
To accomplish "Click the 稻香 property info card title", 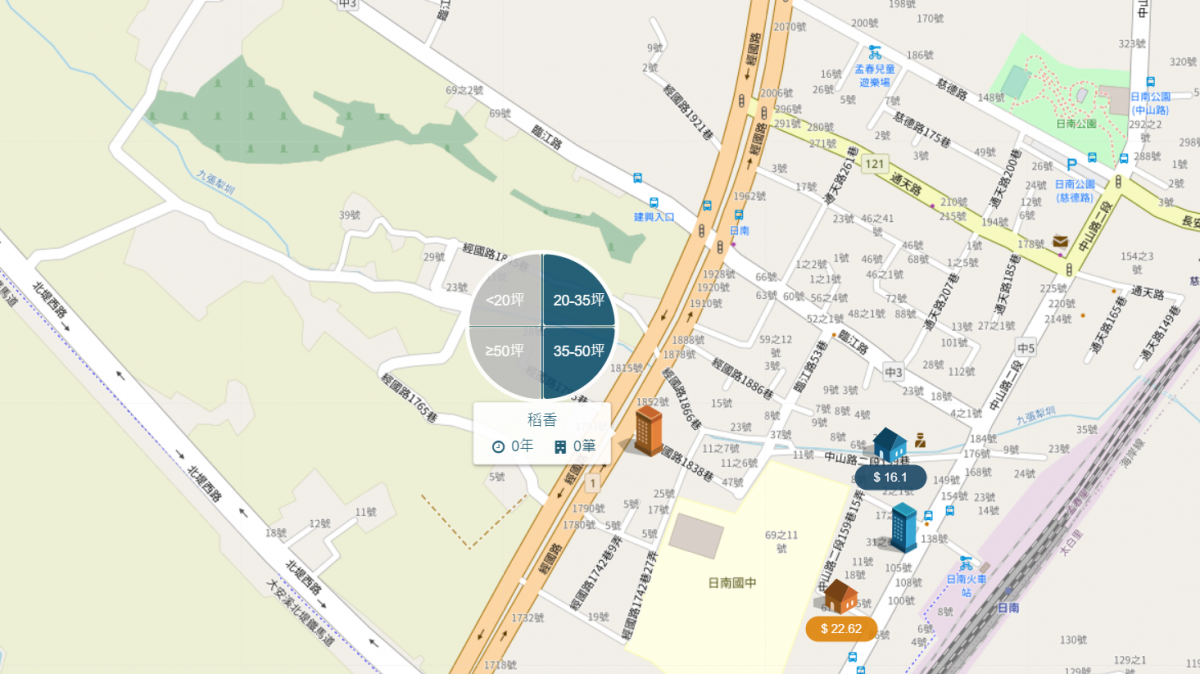I will point(542,420).
